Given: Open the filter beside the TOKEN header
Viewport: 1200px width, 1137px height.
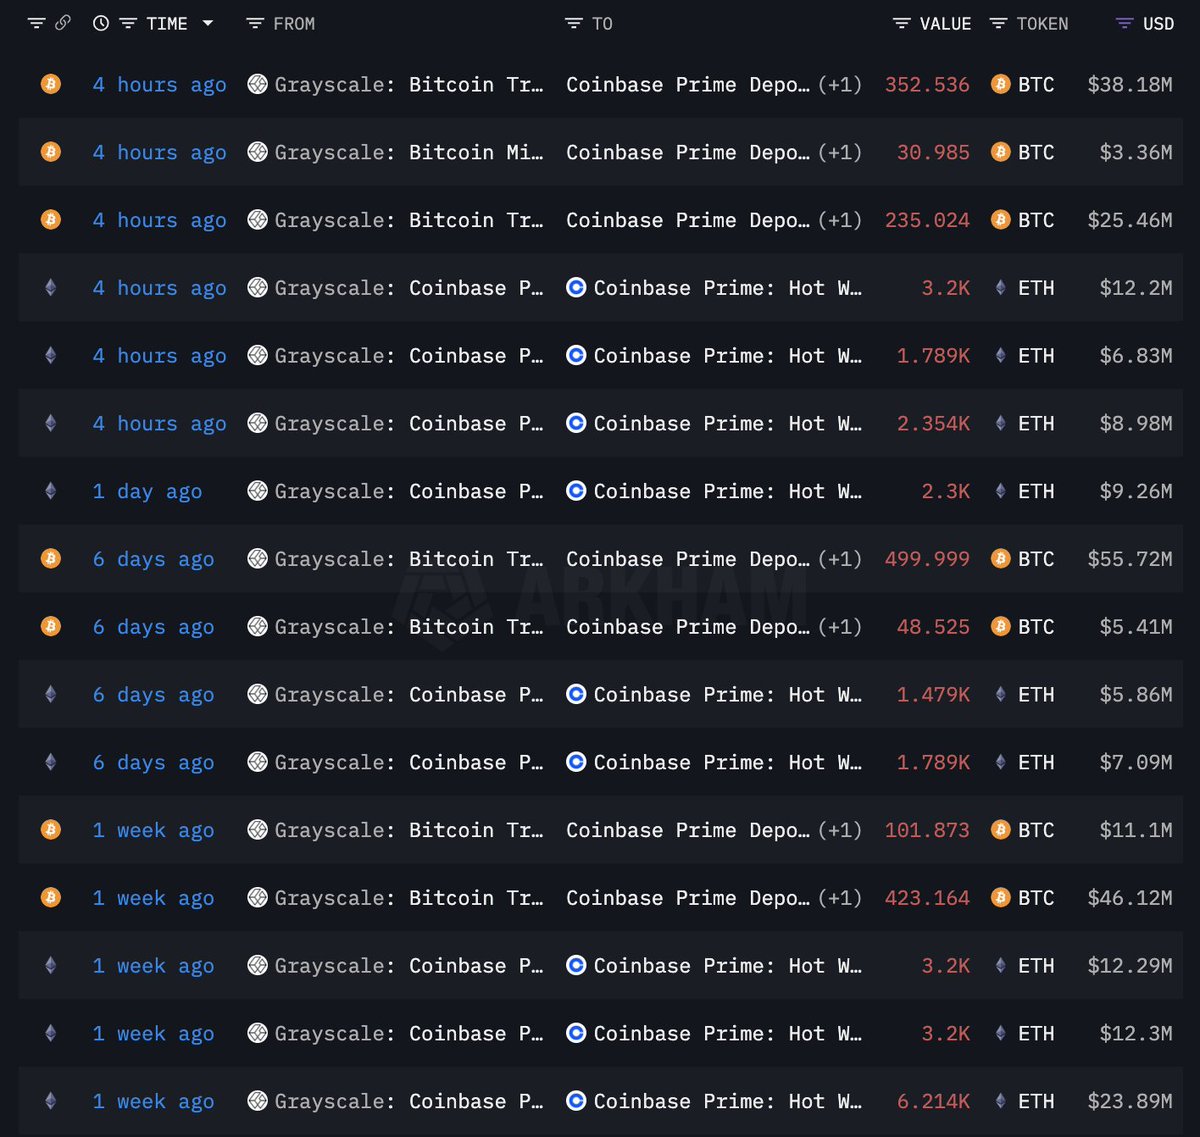Looking at the screenshot, I should (998, 23).
